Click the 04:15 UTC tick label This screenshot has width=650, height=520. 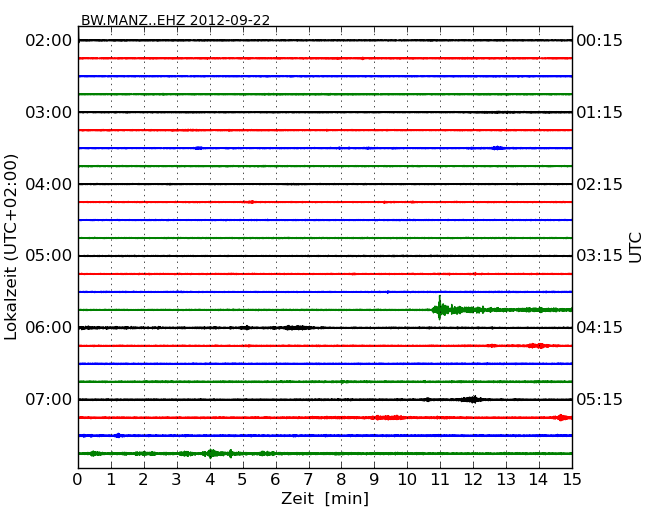click(x=599, y=328)
